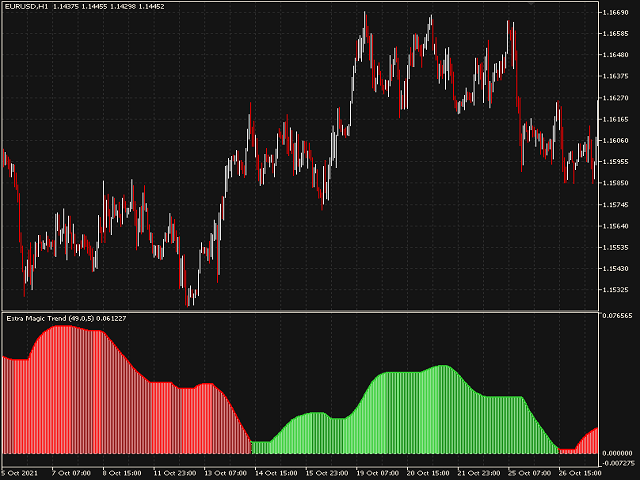Click the 1.16060 price axis label

(x=616, y=140)
